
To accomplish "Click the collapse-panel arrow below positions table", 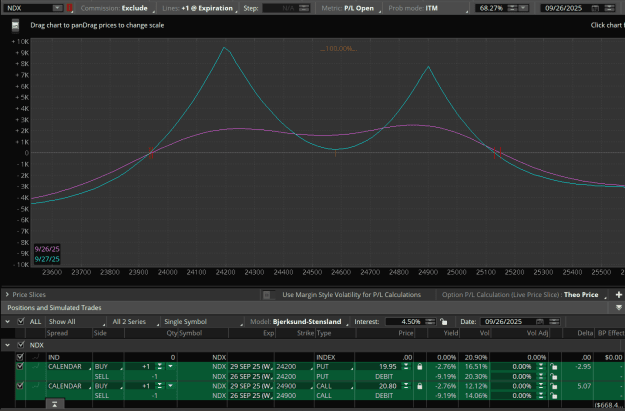I will 55,404.
